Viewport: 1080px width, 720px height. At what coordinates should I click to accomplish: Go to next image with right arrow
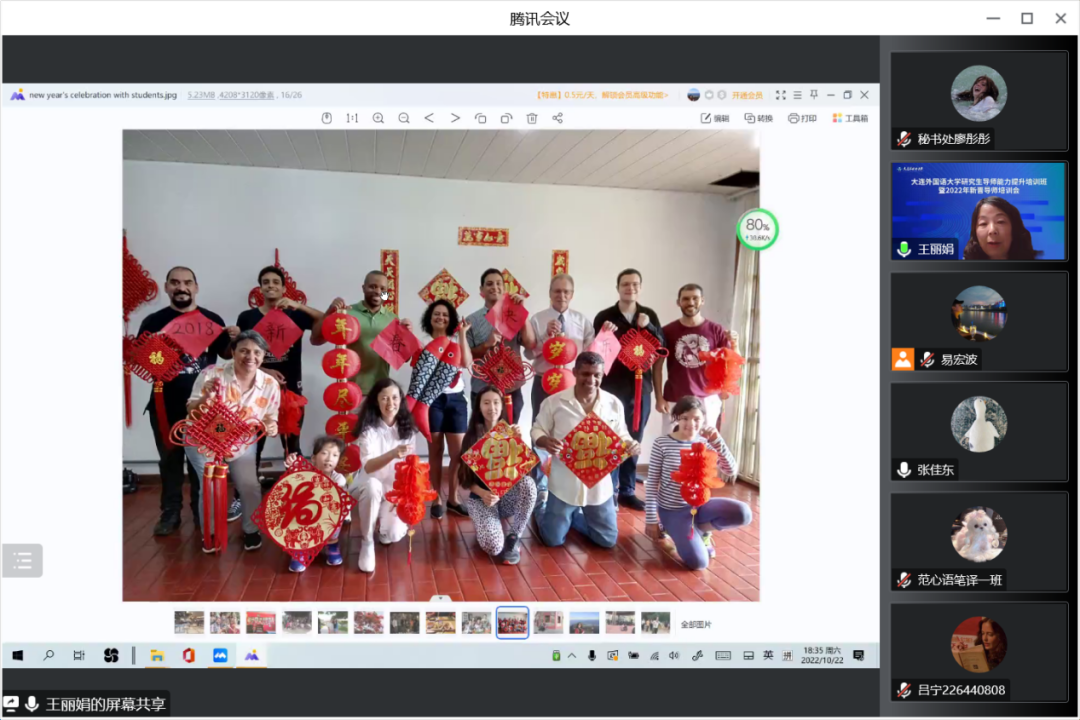(455, 118)
